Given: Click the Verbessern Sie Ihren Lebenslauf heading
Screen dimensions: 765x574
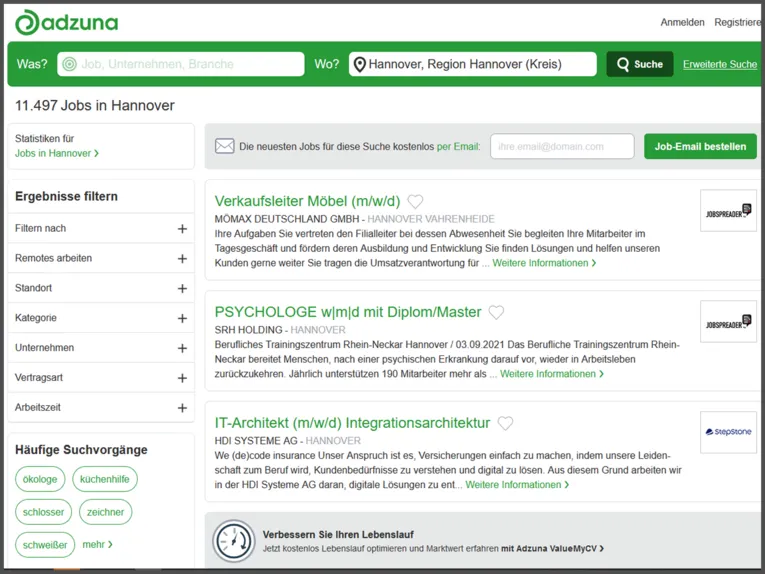Looking at the screenshot, I should coord(338,534).
